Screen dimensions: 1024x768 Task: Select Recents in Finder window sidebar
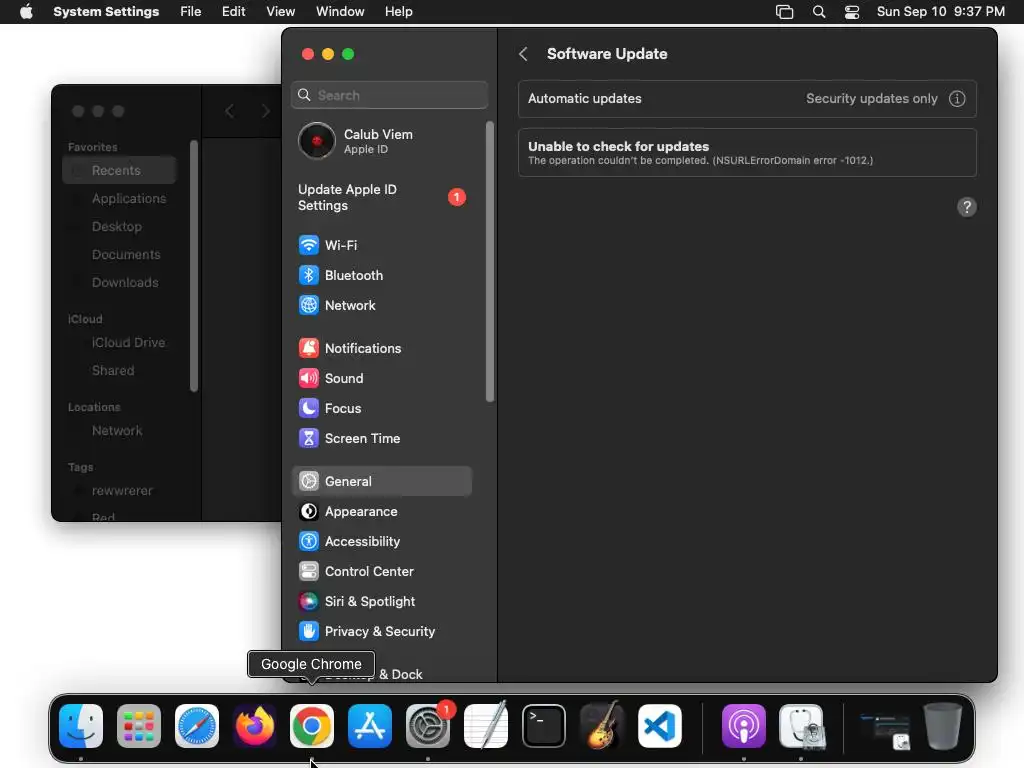click(120, 170)
